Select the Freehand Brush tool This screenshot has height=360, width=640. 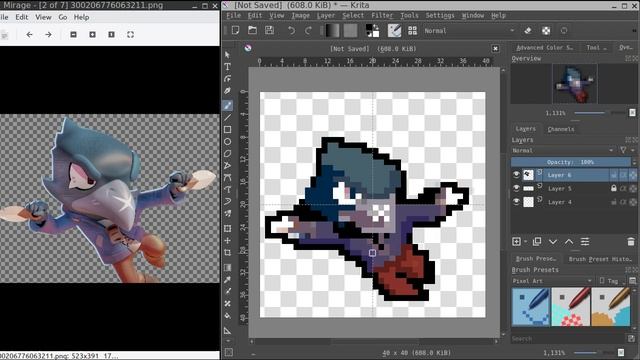[227, 105]
